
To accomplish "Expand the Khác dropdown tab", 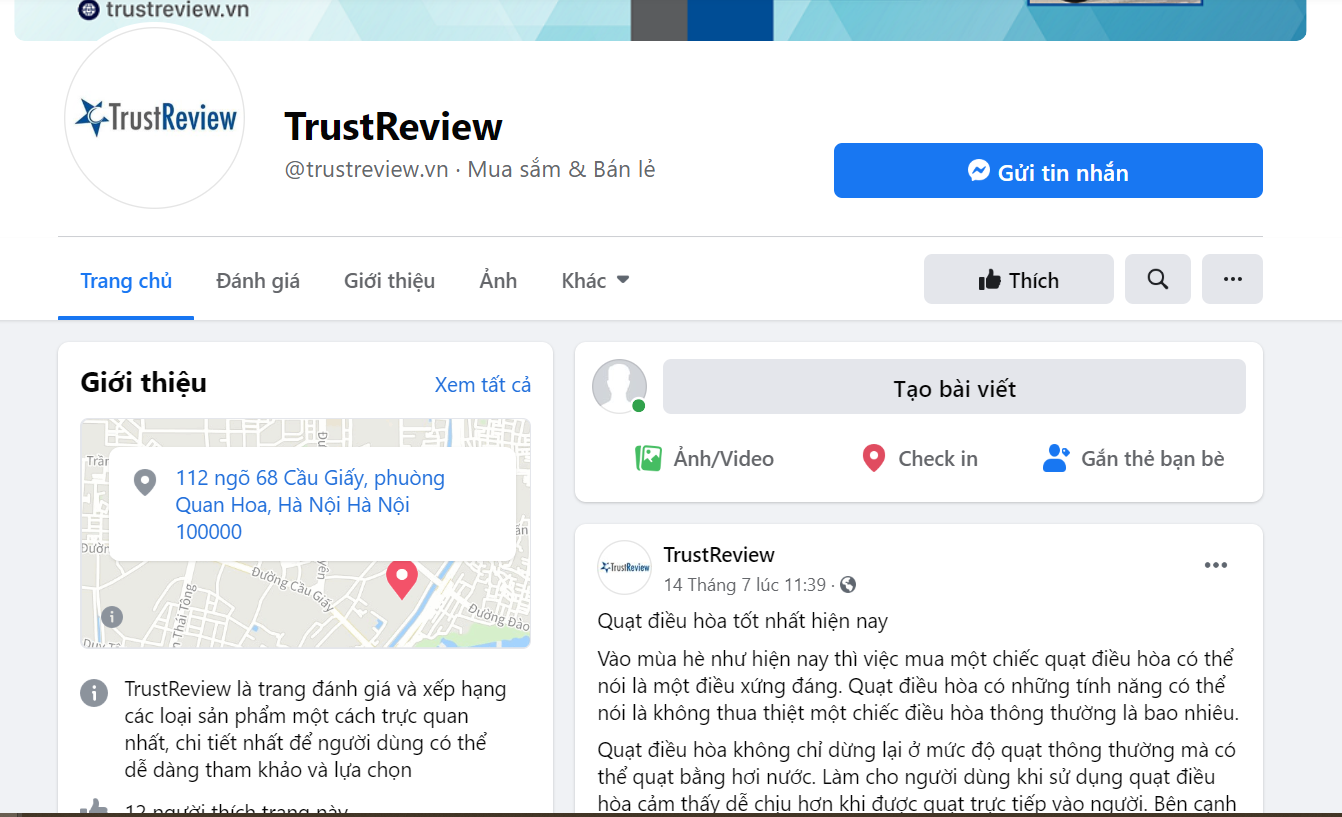I will [595, 281].
